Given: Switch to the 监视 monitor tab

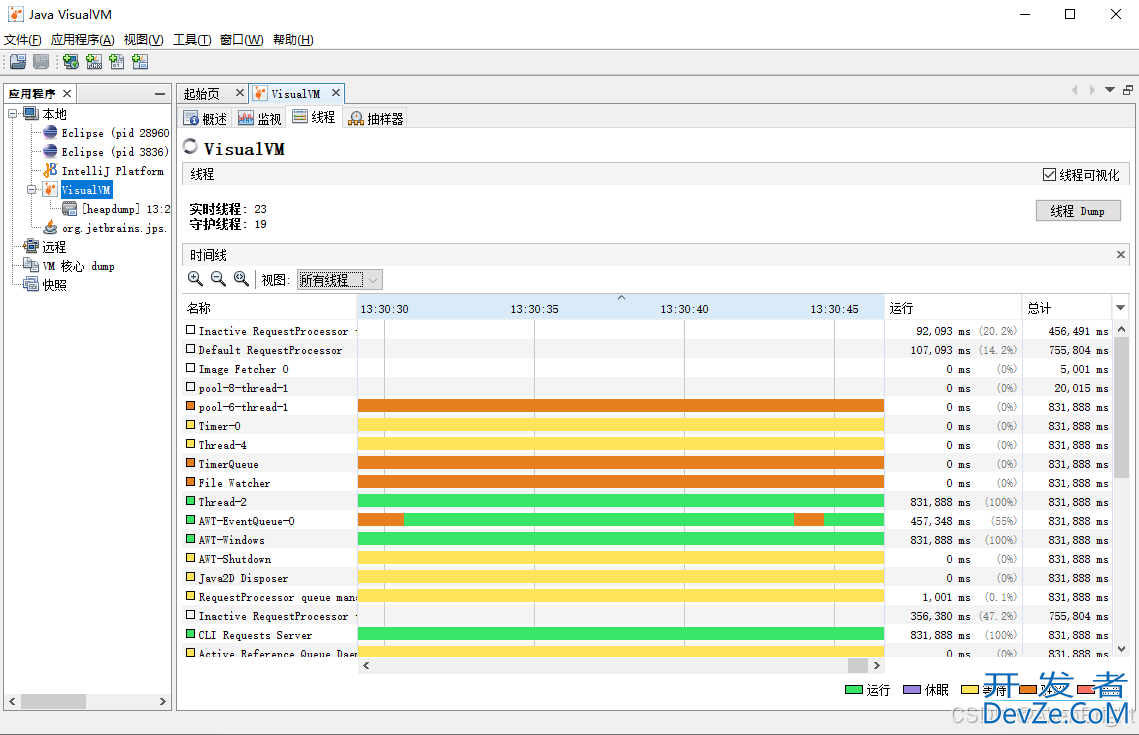Looking at the screenshot, I should click(x=259, y=118).
